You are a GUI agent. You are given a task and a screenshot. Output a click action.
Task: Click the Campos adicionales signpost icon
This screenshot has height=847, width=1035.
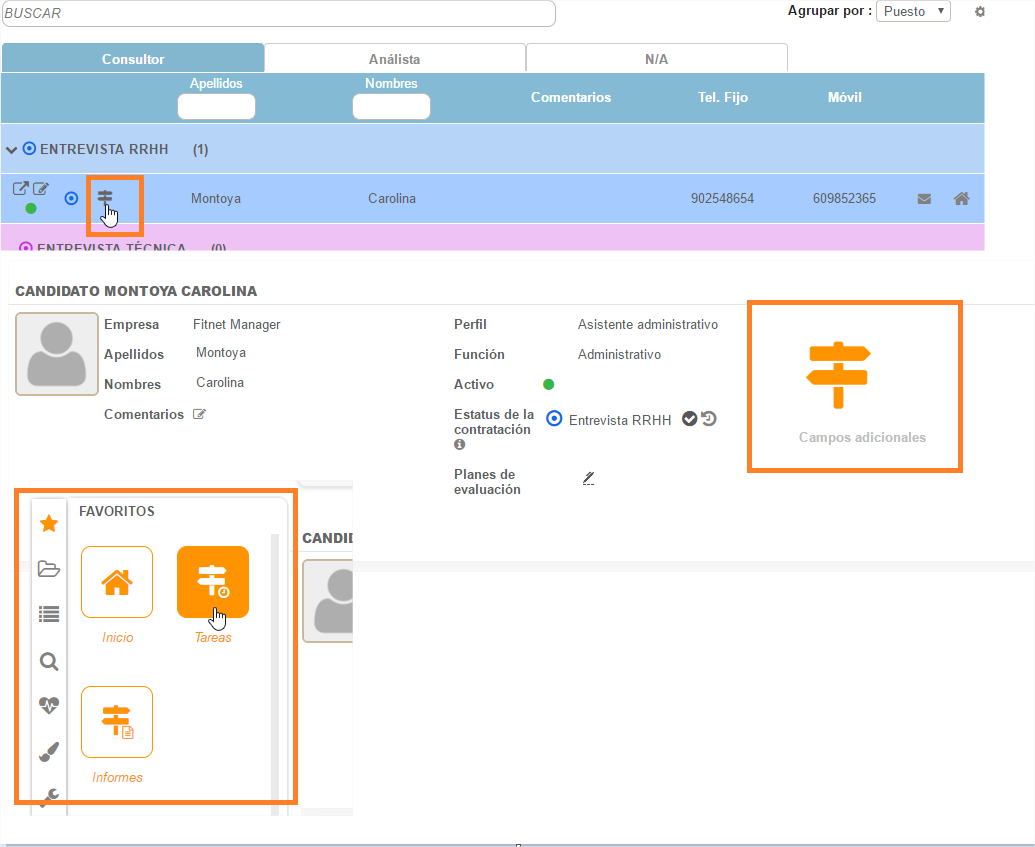point(838,374)
